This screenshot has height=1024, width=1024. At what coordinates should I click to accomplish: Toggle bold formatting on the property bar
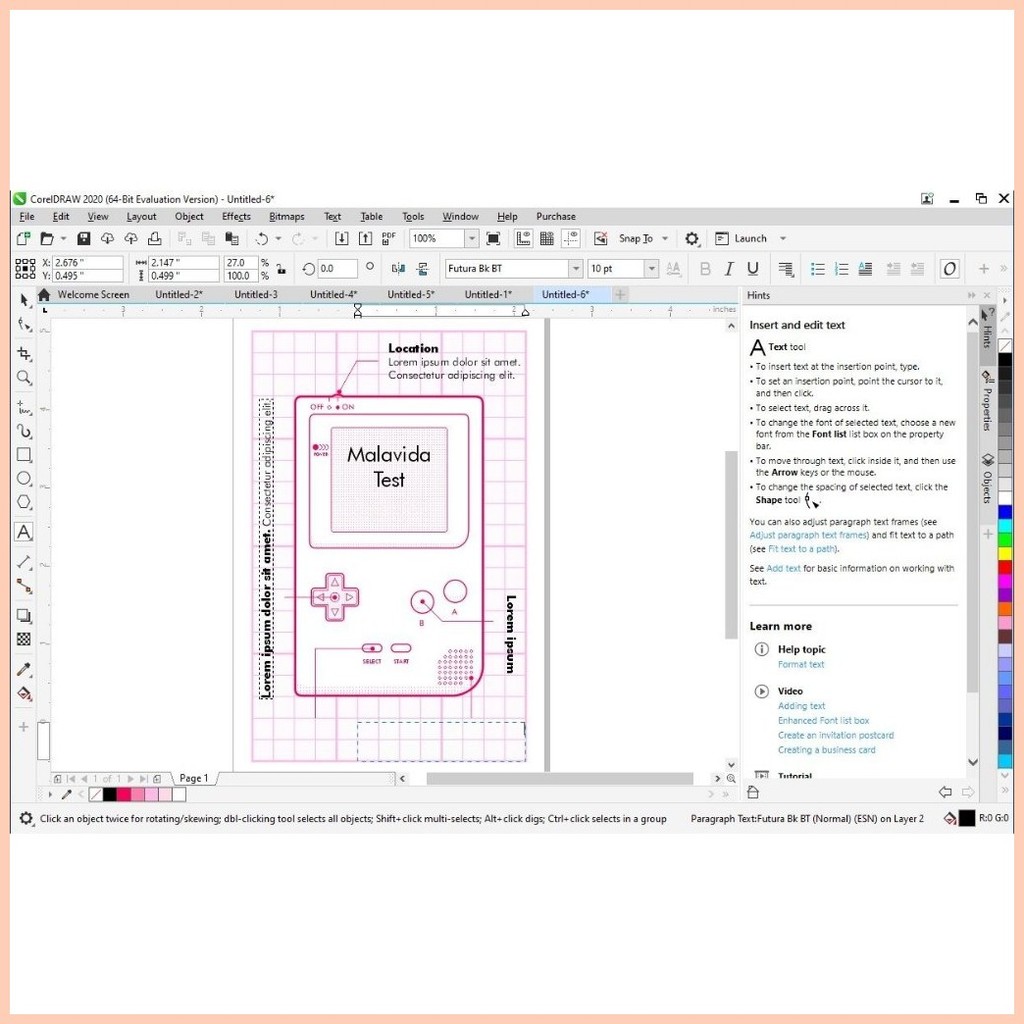705,268
